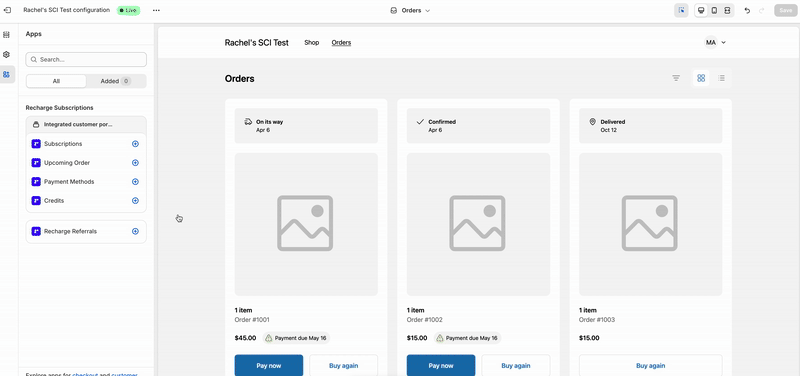Screen dimensions: 800x376
Task: Click the Order #1003 text
Action: point(597,320)
